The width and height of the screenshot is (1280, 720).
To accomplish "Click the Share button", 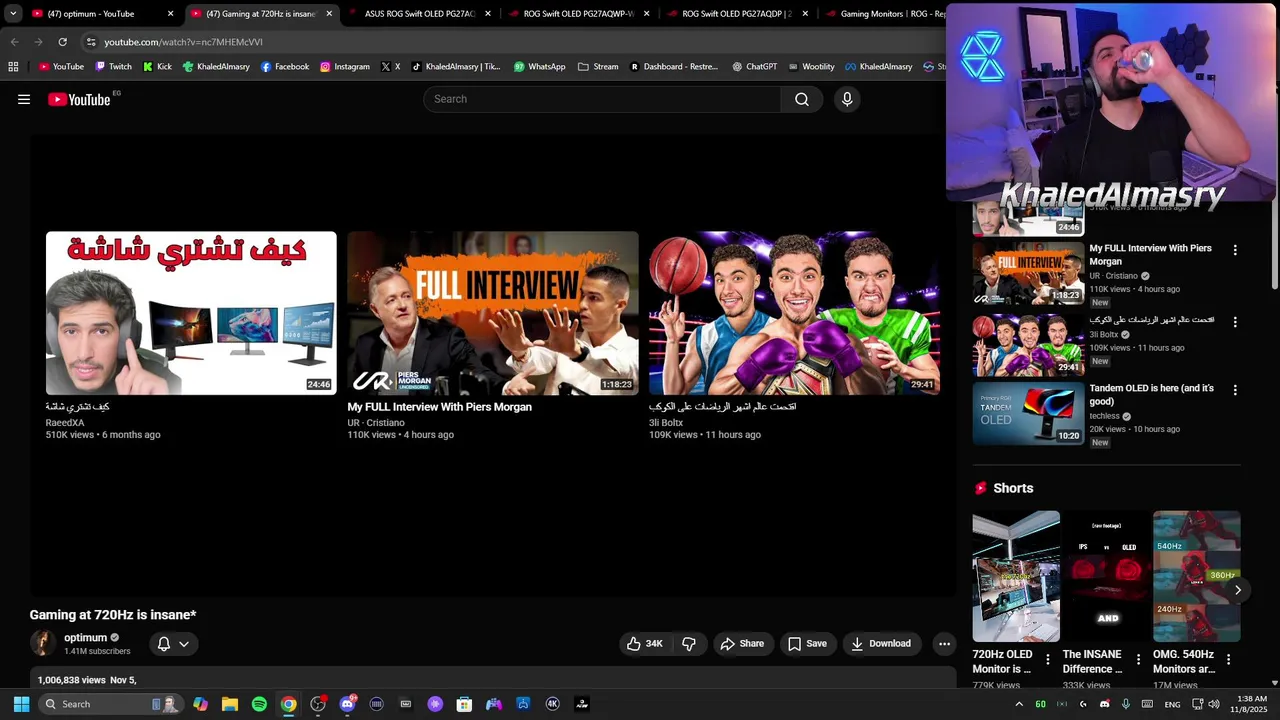I will tap(742, 644).
